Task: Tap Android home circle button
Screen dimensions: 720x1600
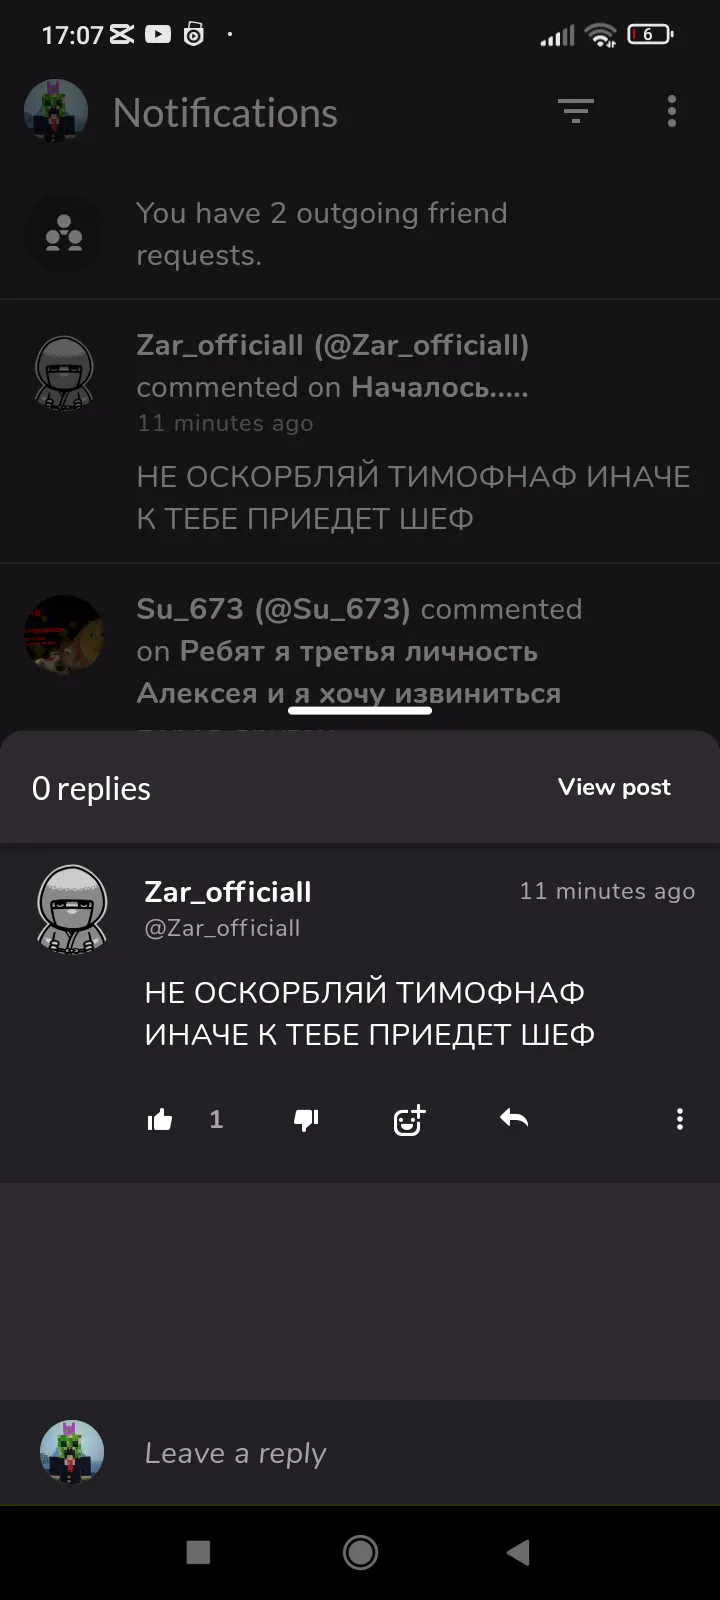Action: (360, 1552)
